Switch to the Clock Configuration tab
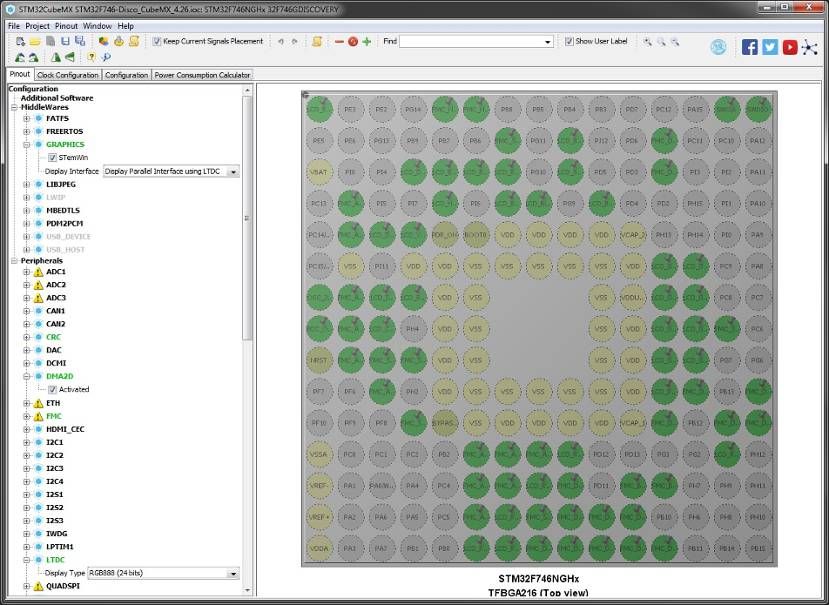 [x=68, y=75]
